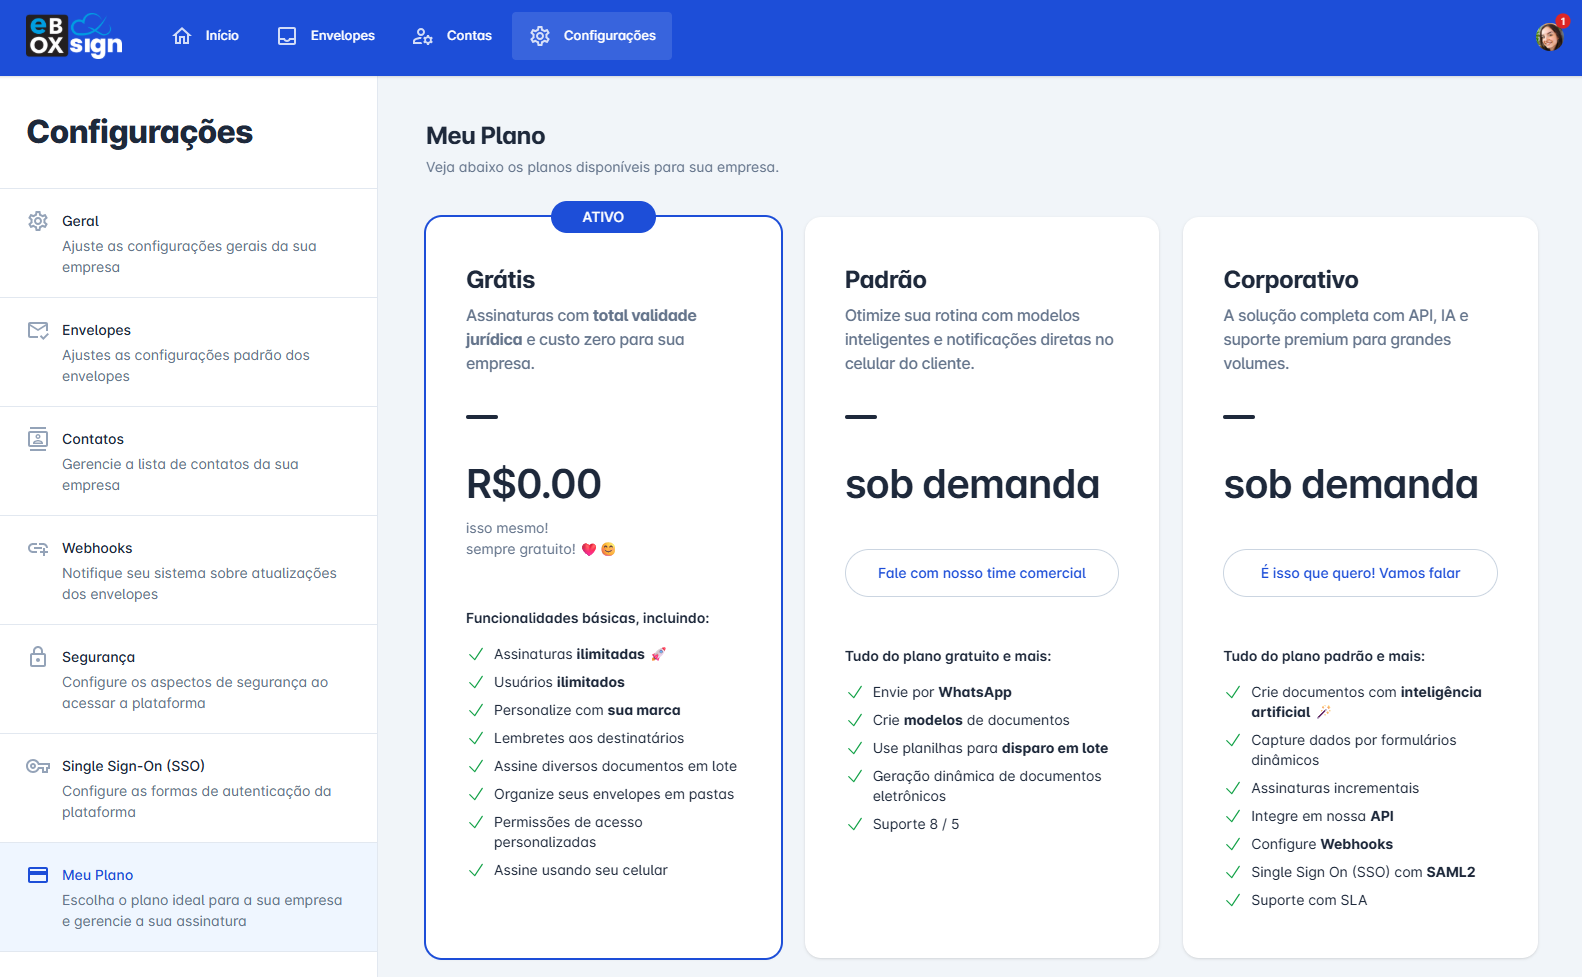The width and height of the screenshot is (1582, 977).
Task: Click the checkmark beside Assinaturas ilimitadas
Action: [476, 654]
